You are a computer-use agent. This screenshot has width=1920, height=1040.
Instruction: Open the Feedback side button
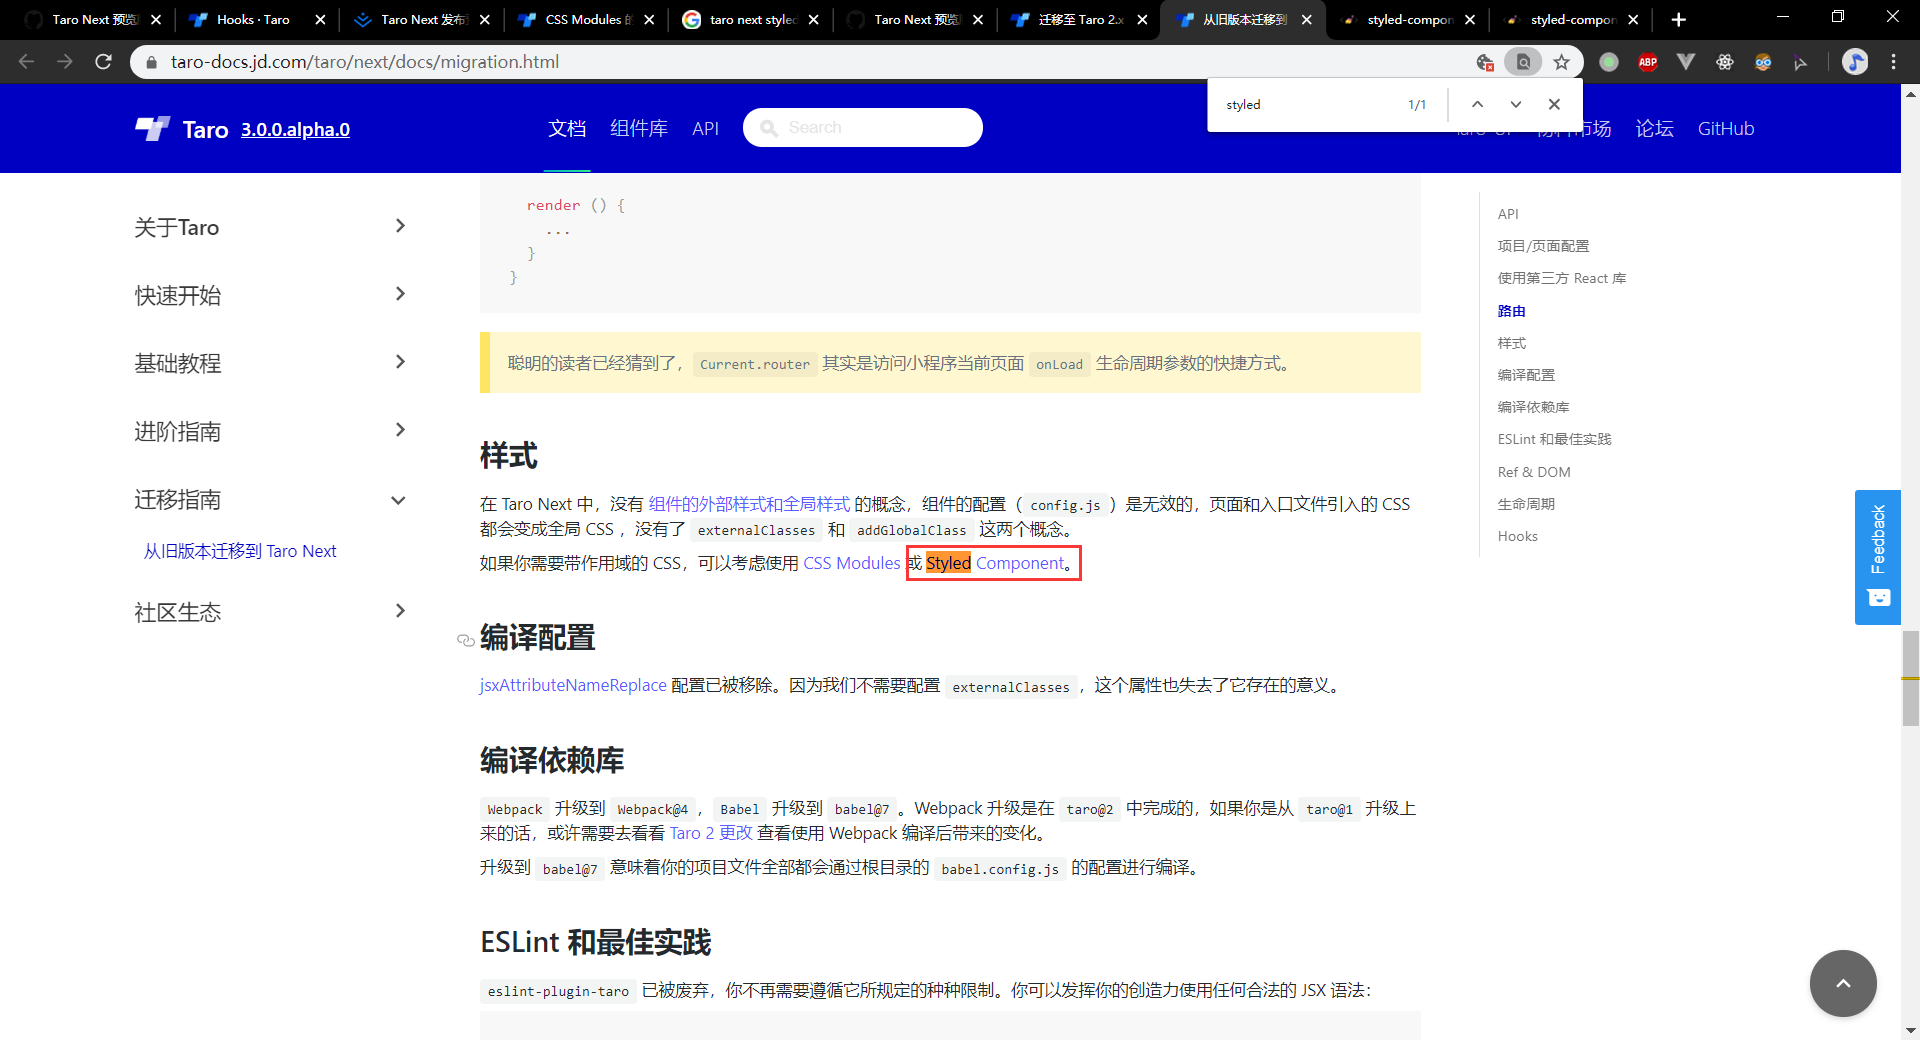click(x=1878, y=557)
